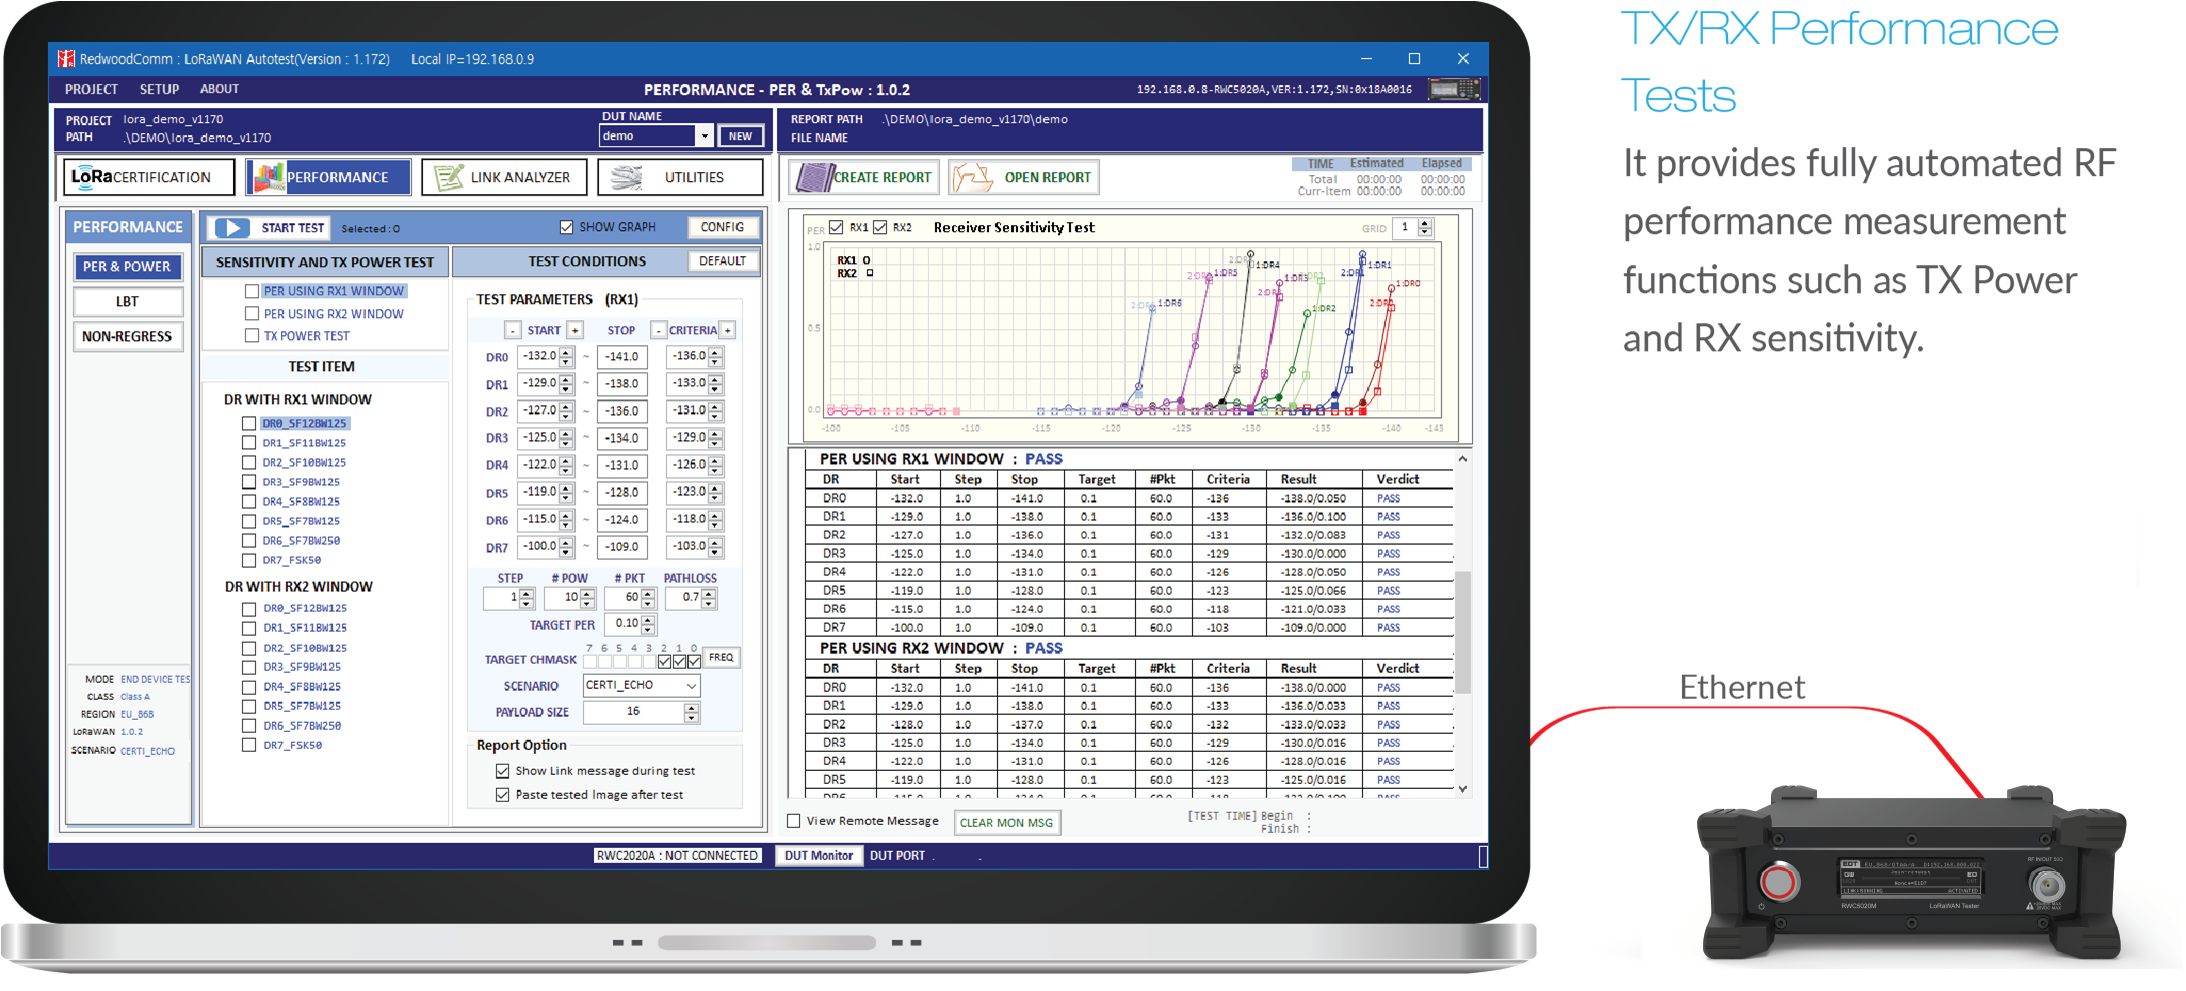This screenshot has width=2186, height=991.
Task: Click the RWC5020A device icon in header
Action: coord(1454,90)
